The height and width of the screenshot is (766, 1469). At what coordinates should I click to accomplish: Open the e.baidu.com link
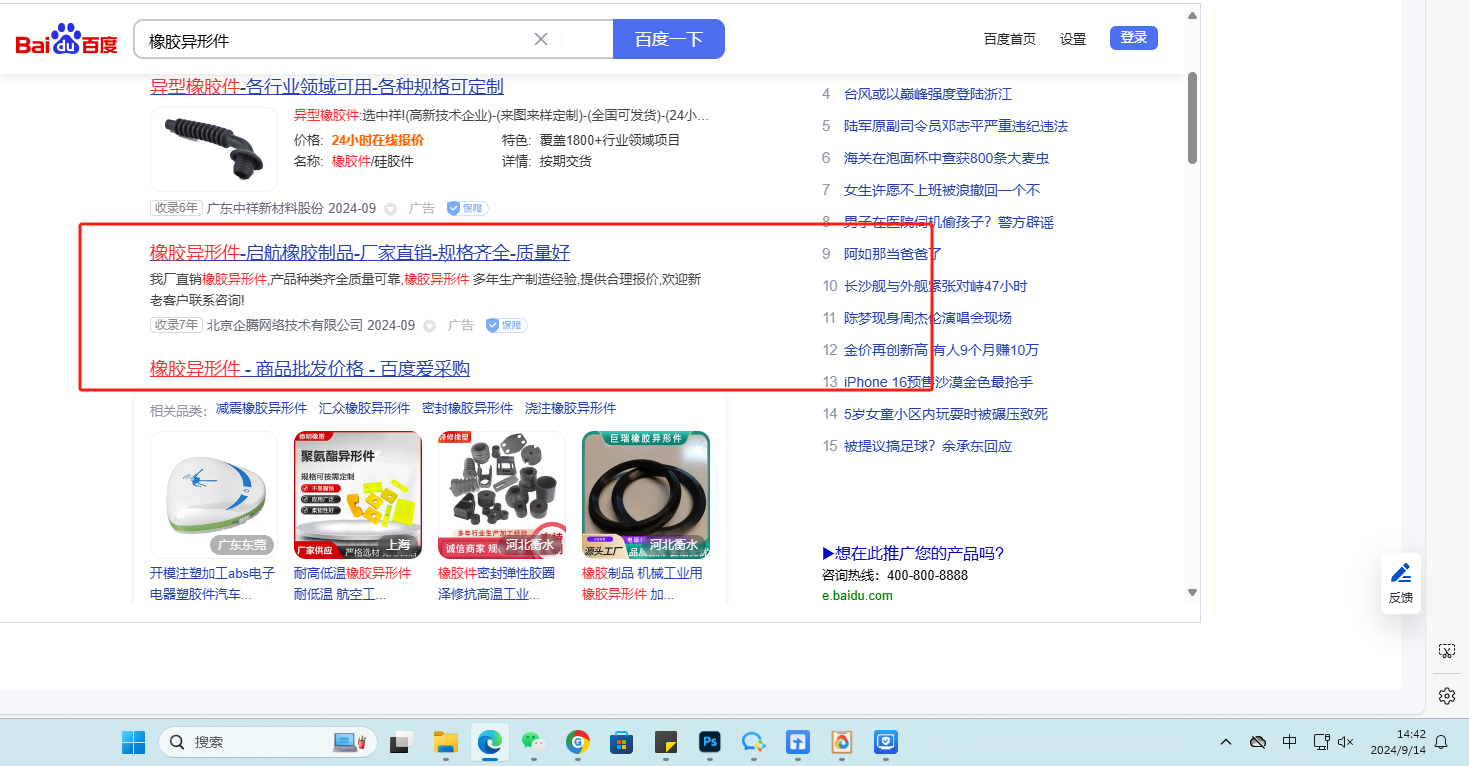857,595
